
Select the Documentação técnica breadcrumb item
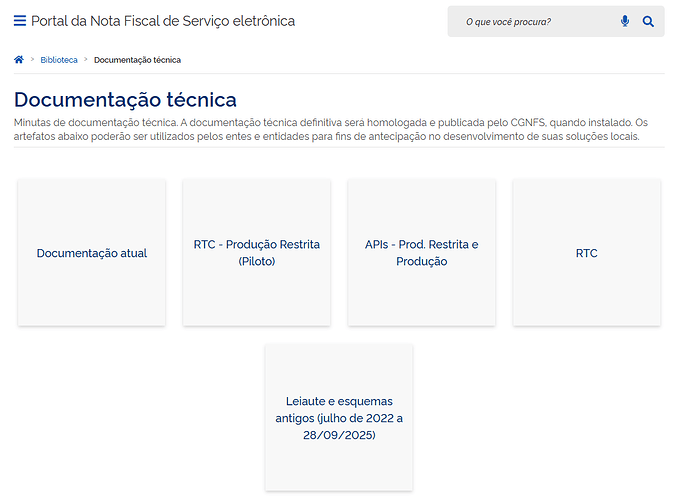click(x=137, y=60)
